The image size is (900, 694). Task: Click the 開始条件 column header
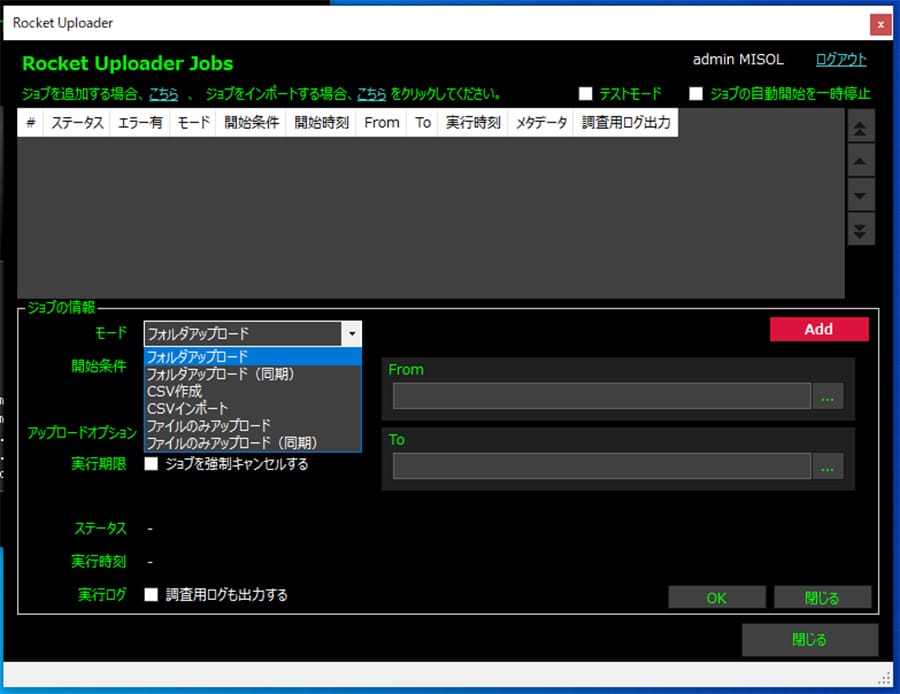(x=251, y=123)
